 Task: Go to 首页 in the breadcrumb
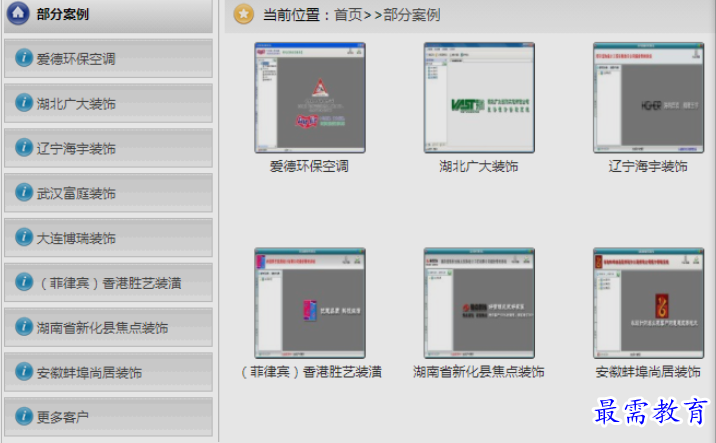348,15
